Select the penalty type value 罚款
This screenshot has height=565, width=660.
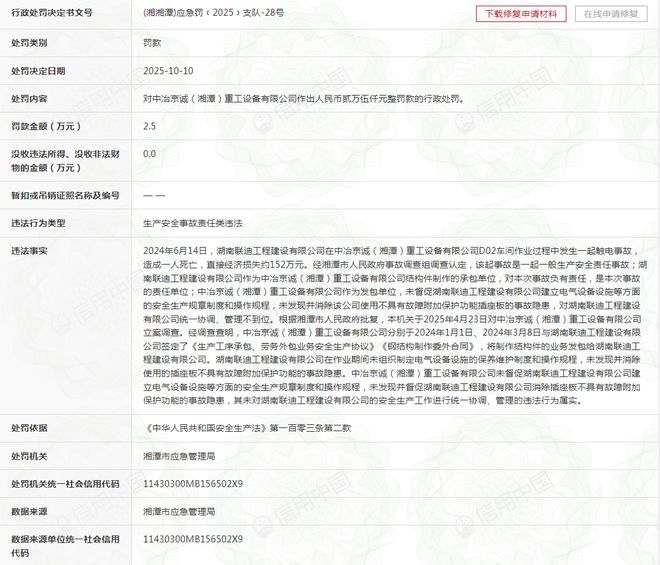click(152, 43)
